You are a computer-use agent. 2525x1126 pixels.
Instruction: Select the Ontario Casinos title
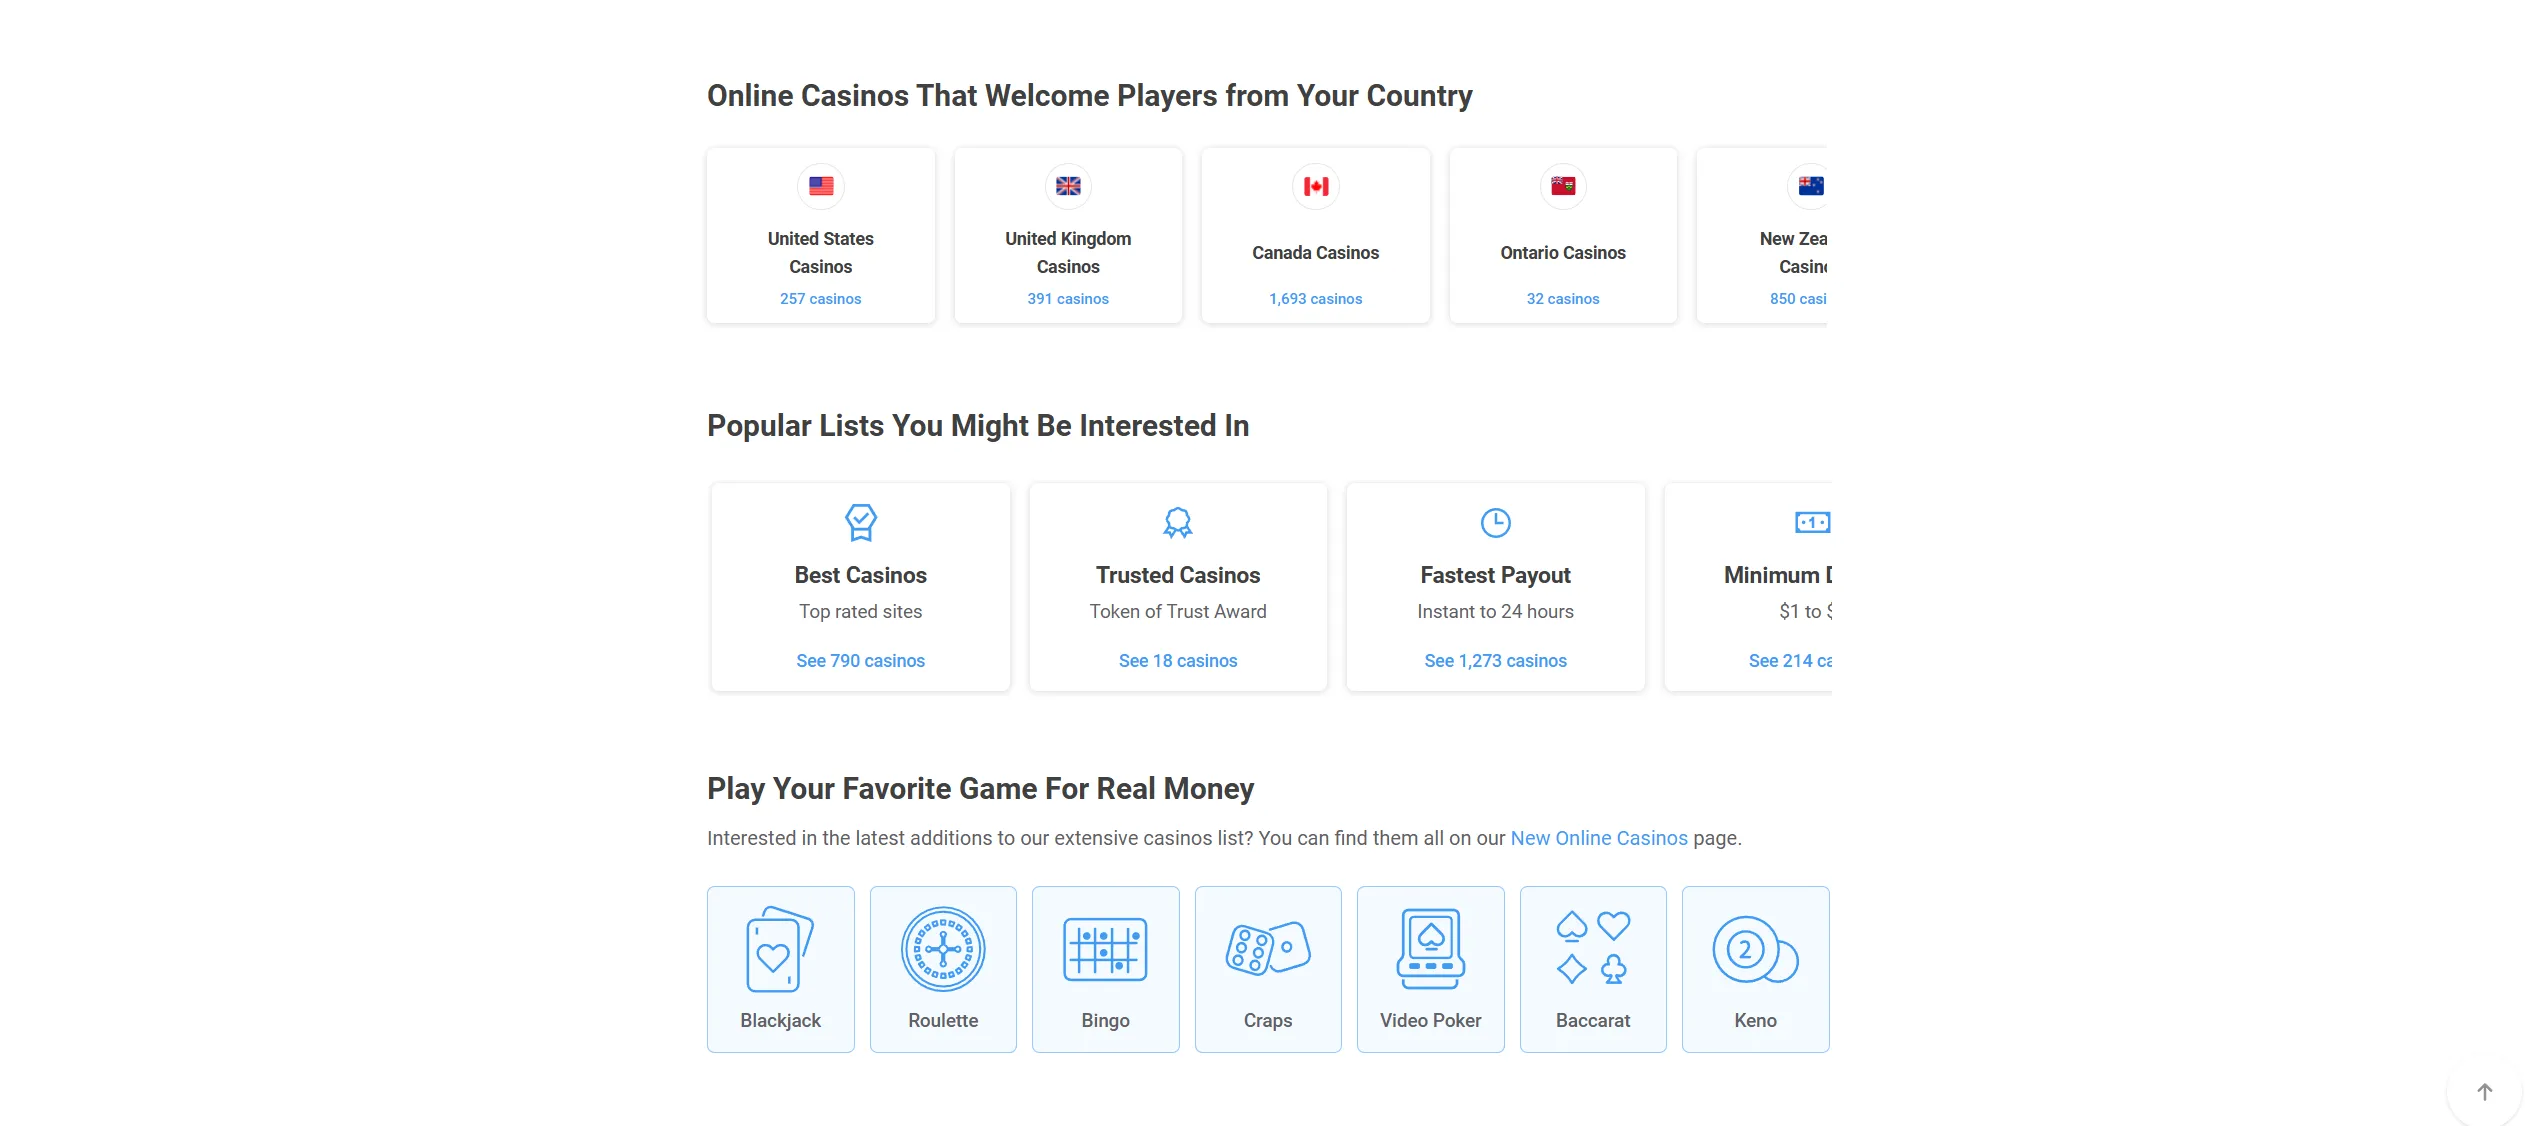coord(1563,253)
